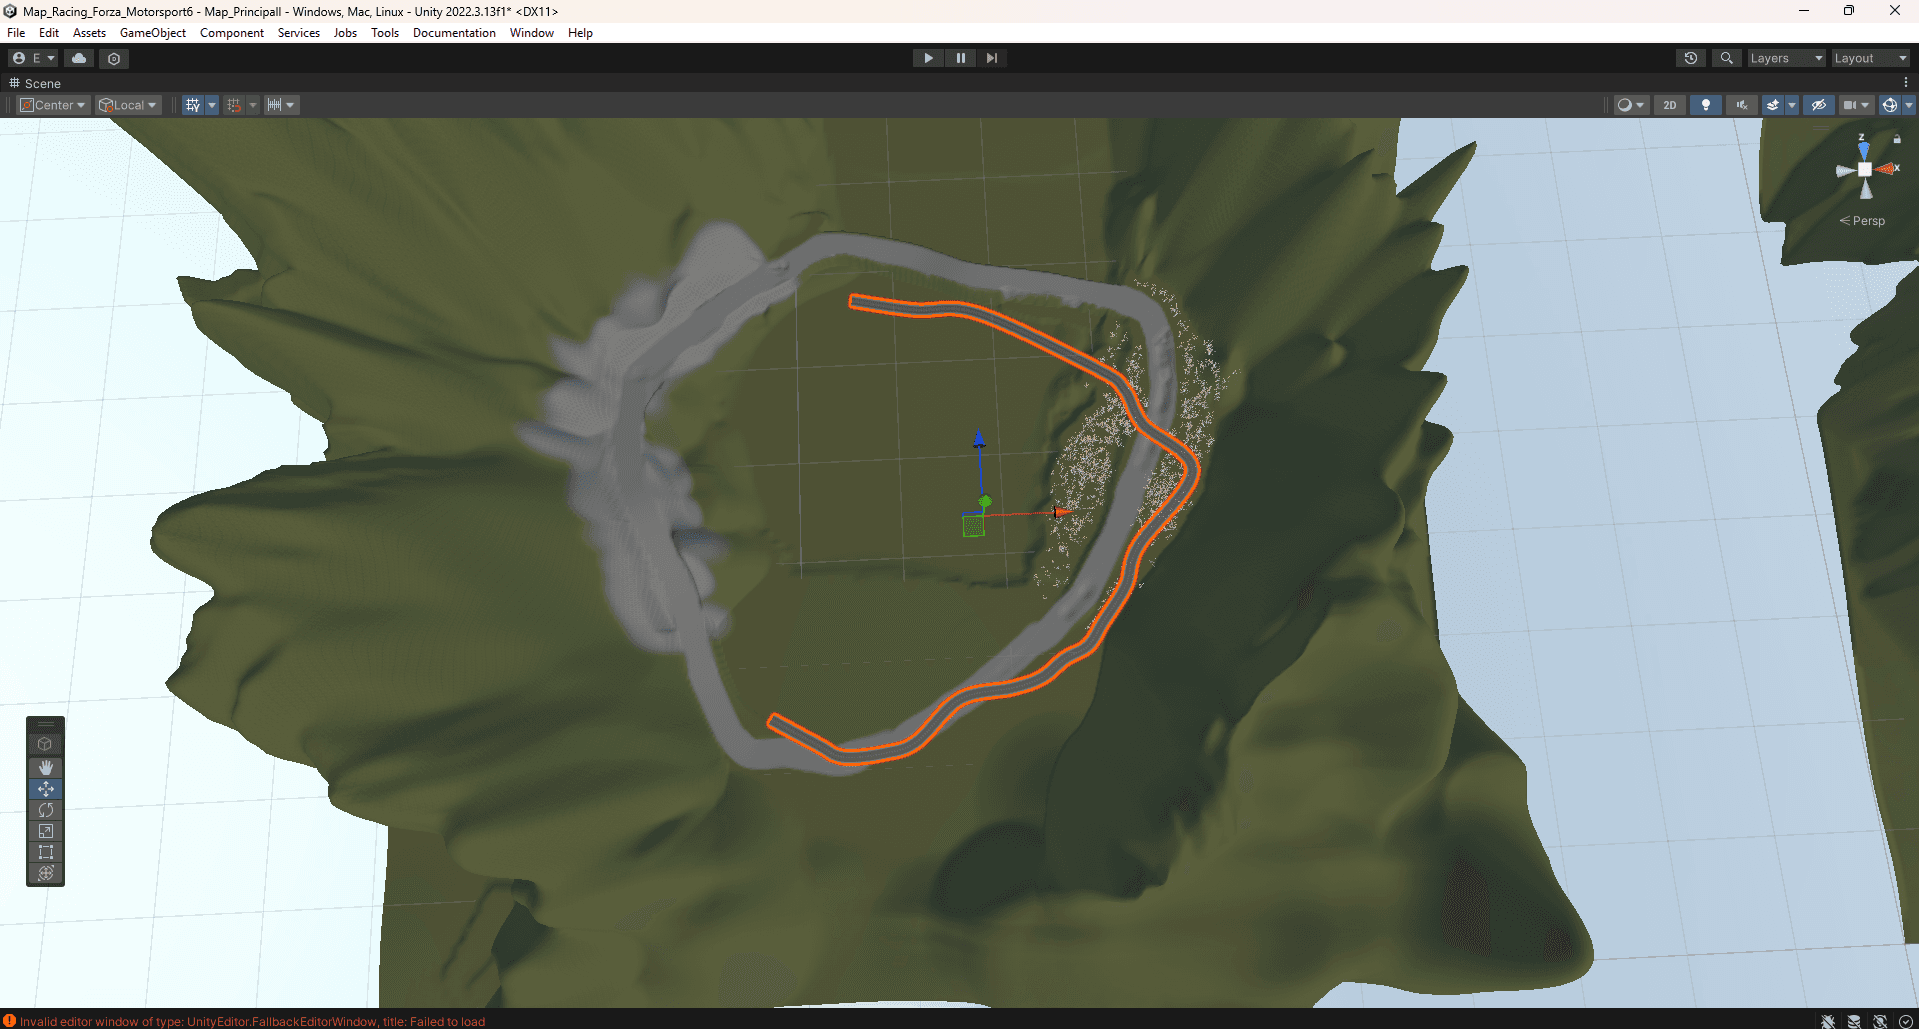Open Scene tab three-dot options menu
The height and width of the screenshot is (1029, 1919).
[x=1906, y=83]
